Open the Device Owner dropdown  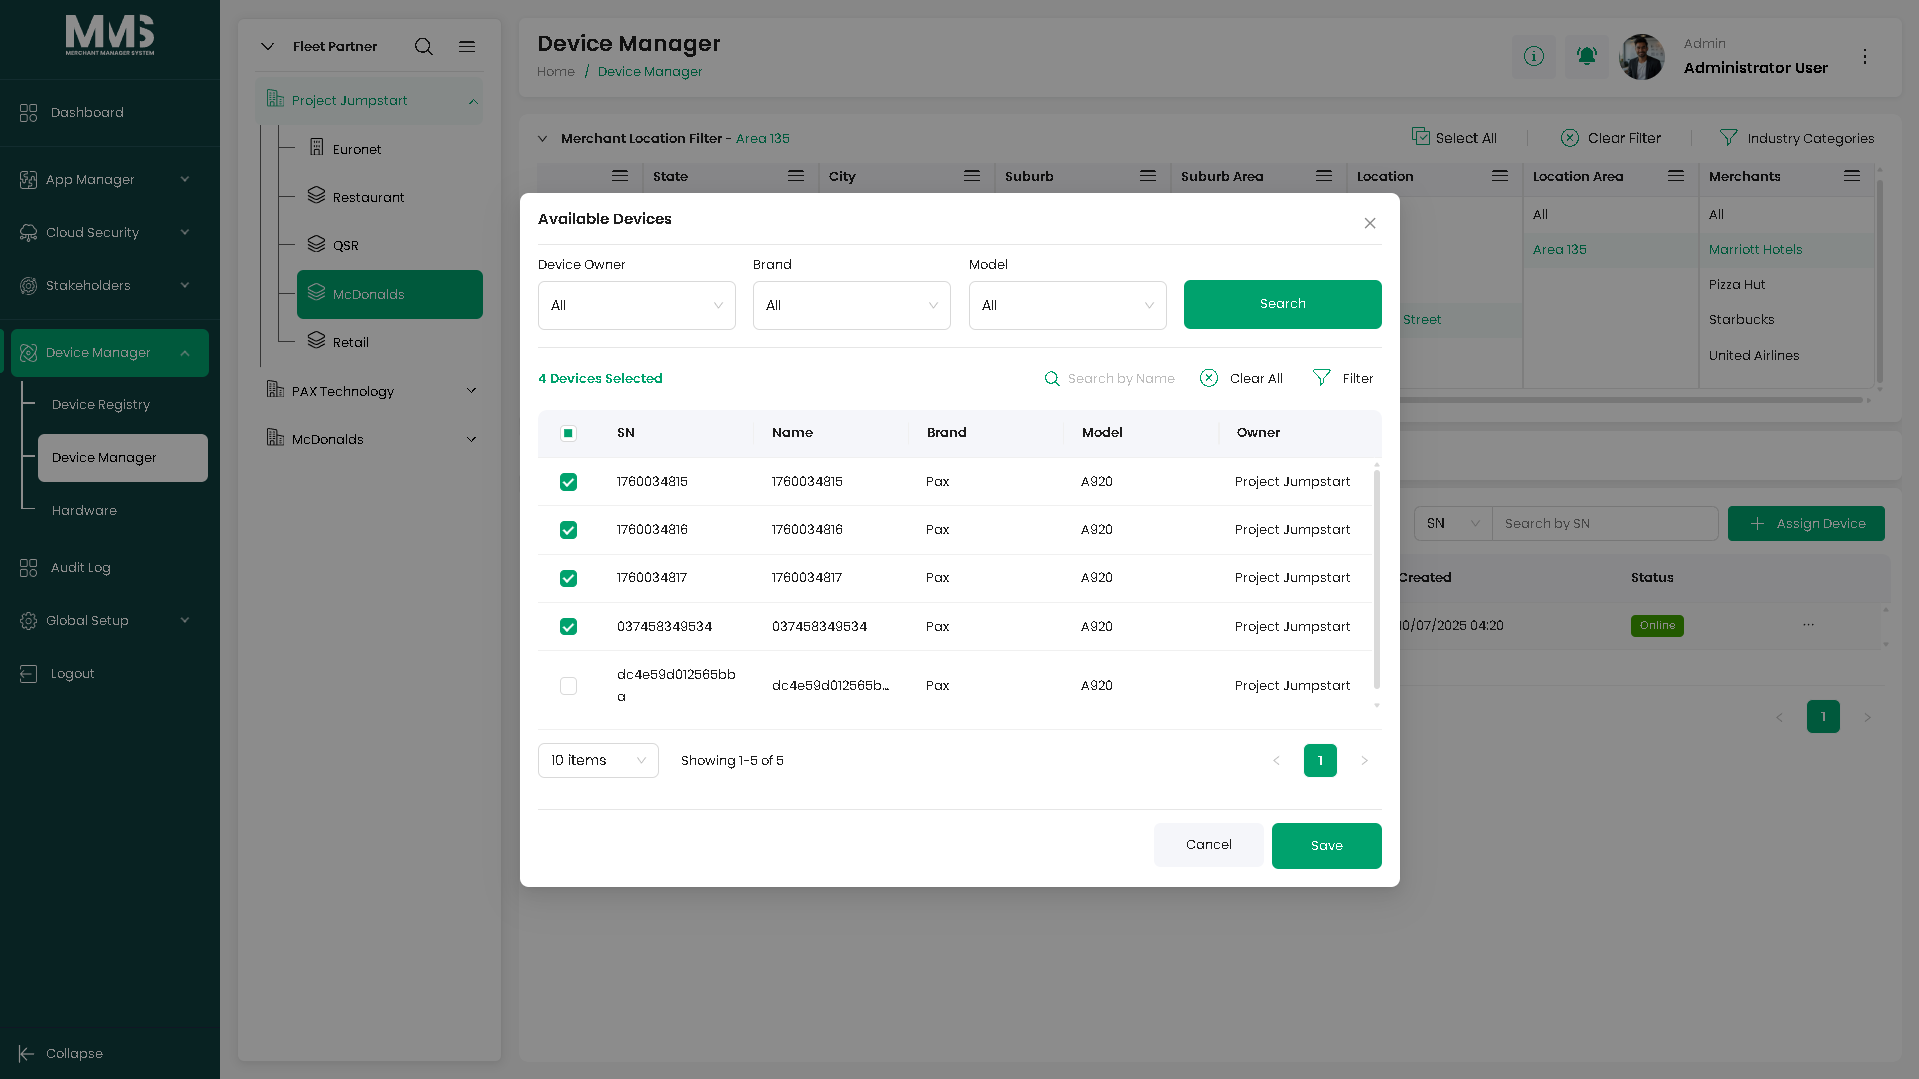coord(637,306)
